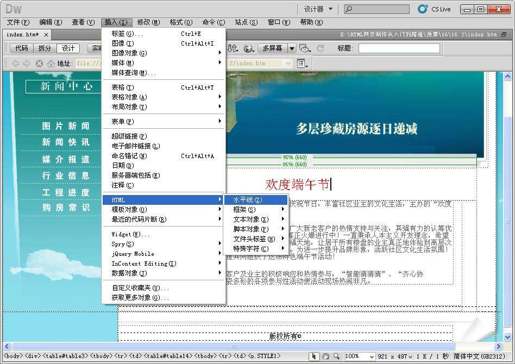Click the Hand tool in status bar
Image resolution: width=515 pixels, height=364 pixels.
pyautogui.click(x=325, y=356)
